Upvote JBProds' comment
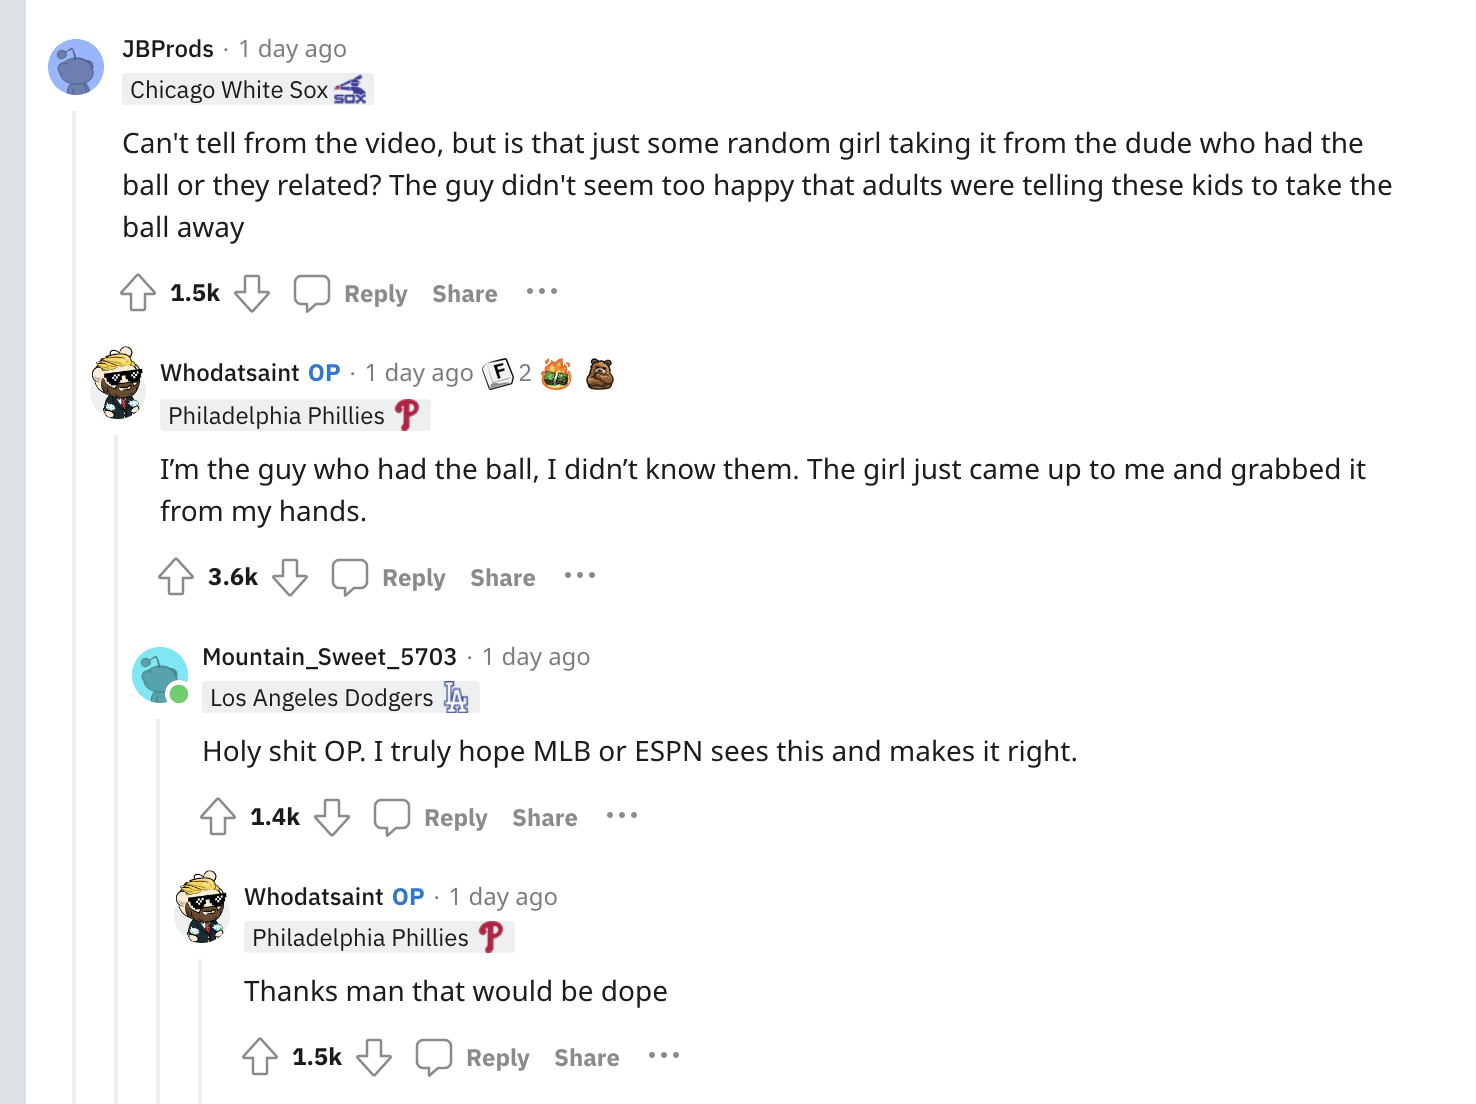 pyautogui.click(x=138, y=293)
